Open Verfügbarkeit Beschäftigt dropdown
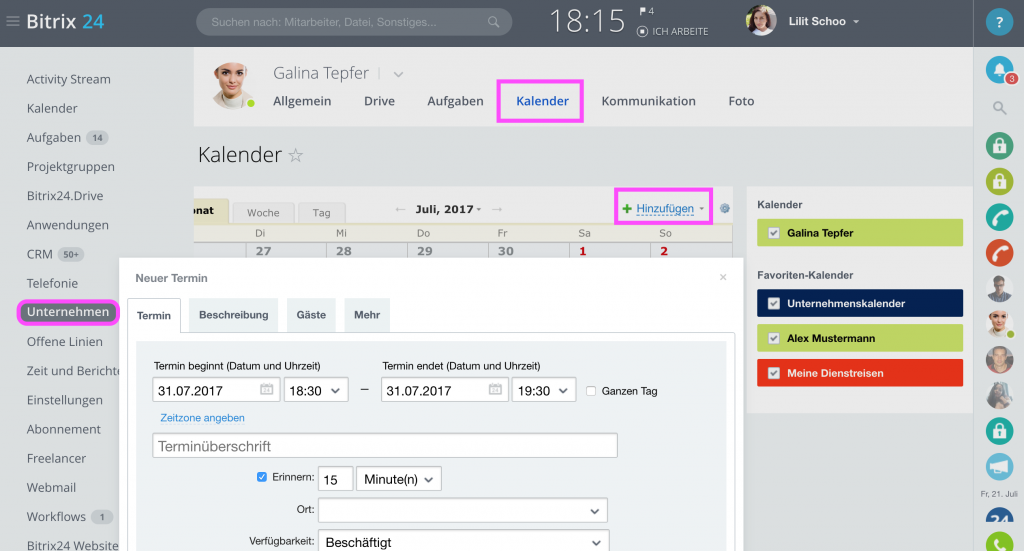 [464, 542]
